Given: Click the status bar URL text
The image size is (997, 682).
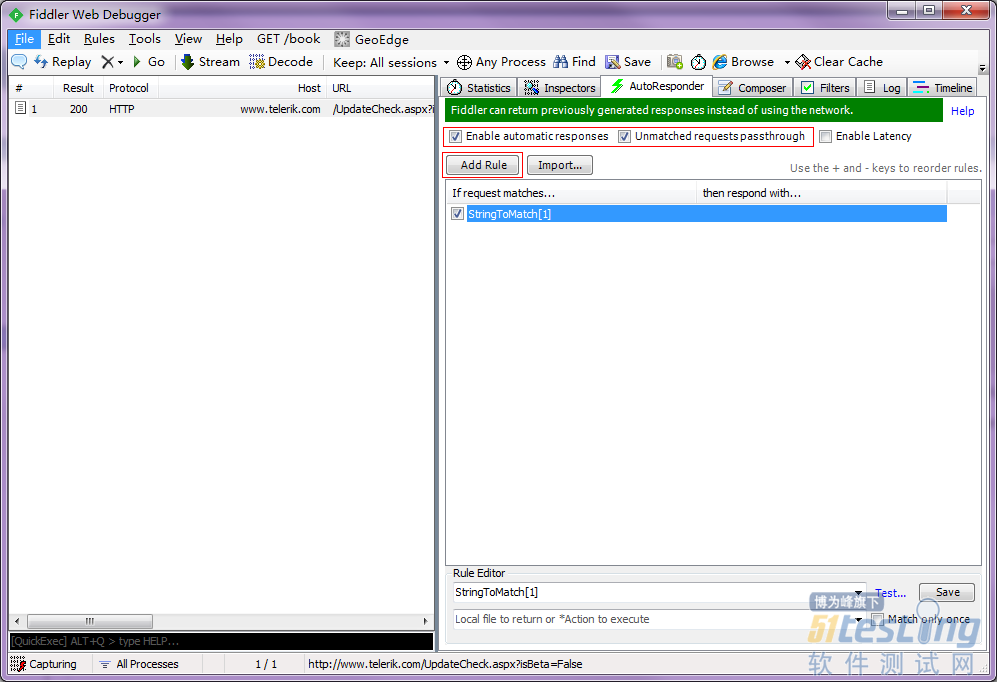Looking at the screenshot, I should (445, 664).
